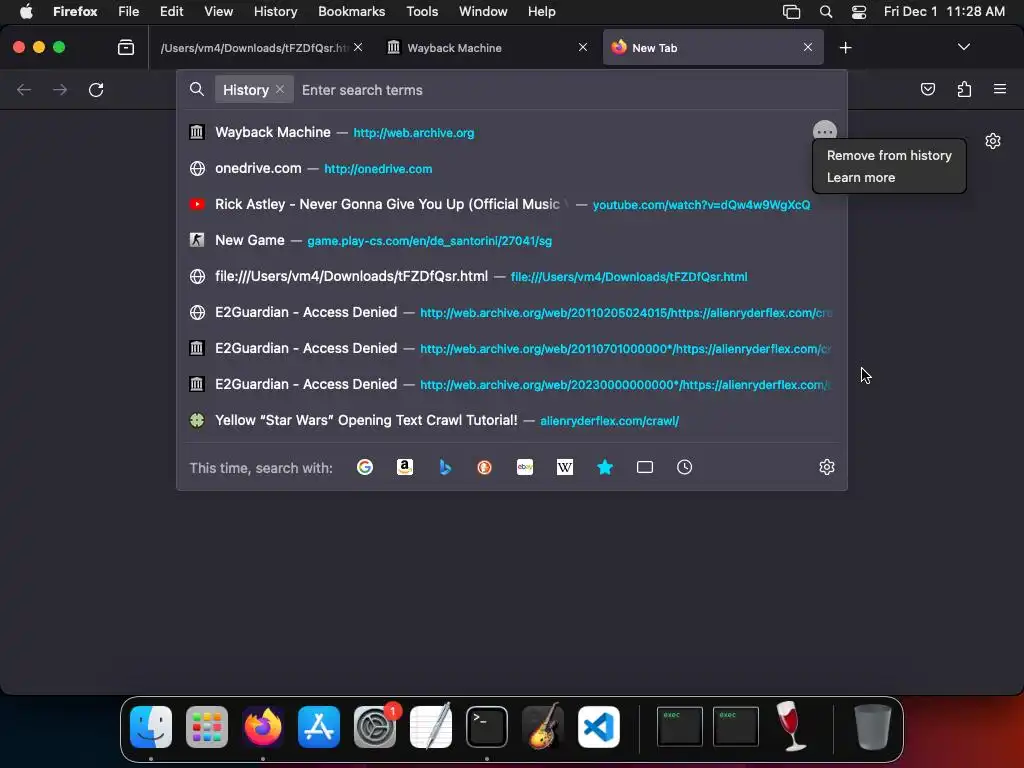Image resolution: width=1024 pixels, height=768 pixels.
Task: Open the Bookmarks menu
Action: (x=351, y=11)
